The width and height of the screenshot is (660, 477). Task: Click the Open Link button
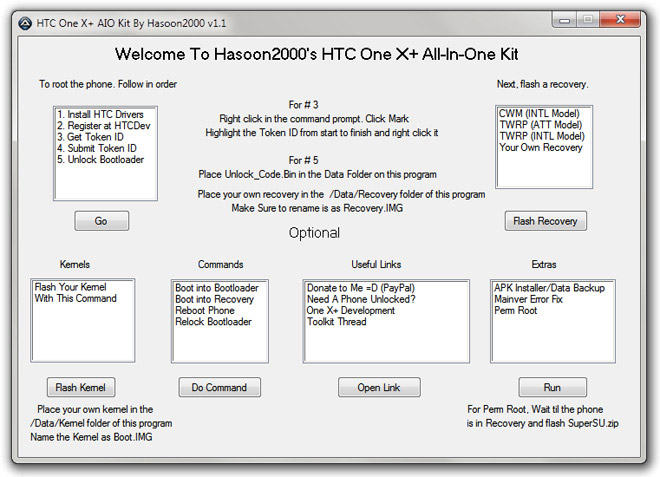[379, 387]
